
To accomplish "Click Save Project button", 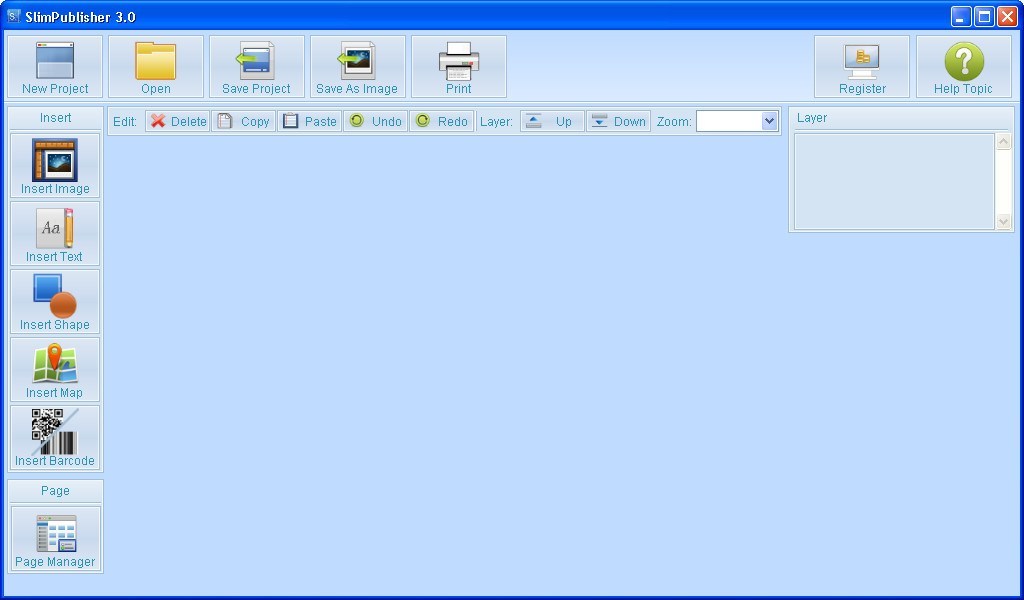I will (x=257, y=67).
